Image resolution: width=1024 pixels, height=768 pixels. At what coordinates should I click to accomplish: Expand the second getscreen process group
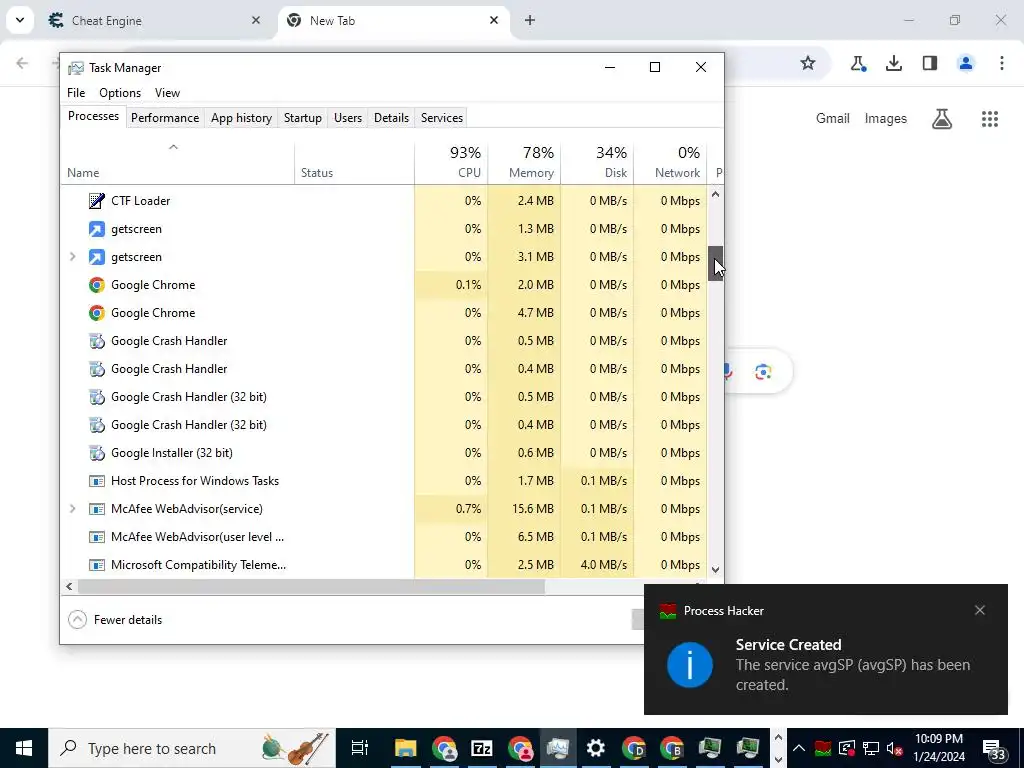(x=72, y=257)
